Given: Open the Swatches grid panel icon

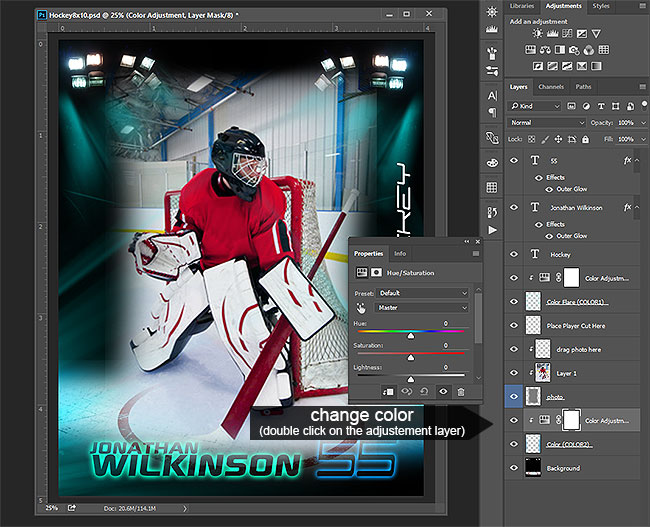Looking at the screenshot, I should click(x=492, y=187).
